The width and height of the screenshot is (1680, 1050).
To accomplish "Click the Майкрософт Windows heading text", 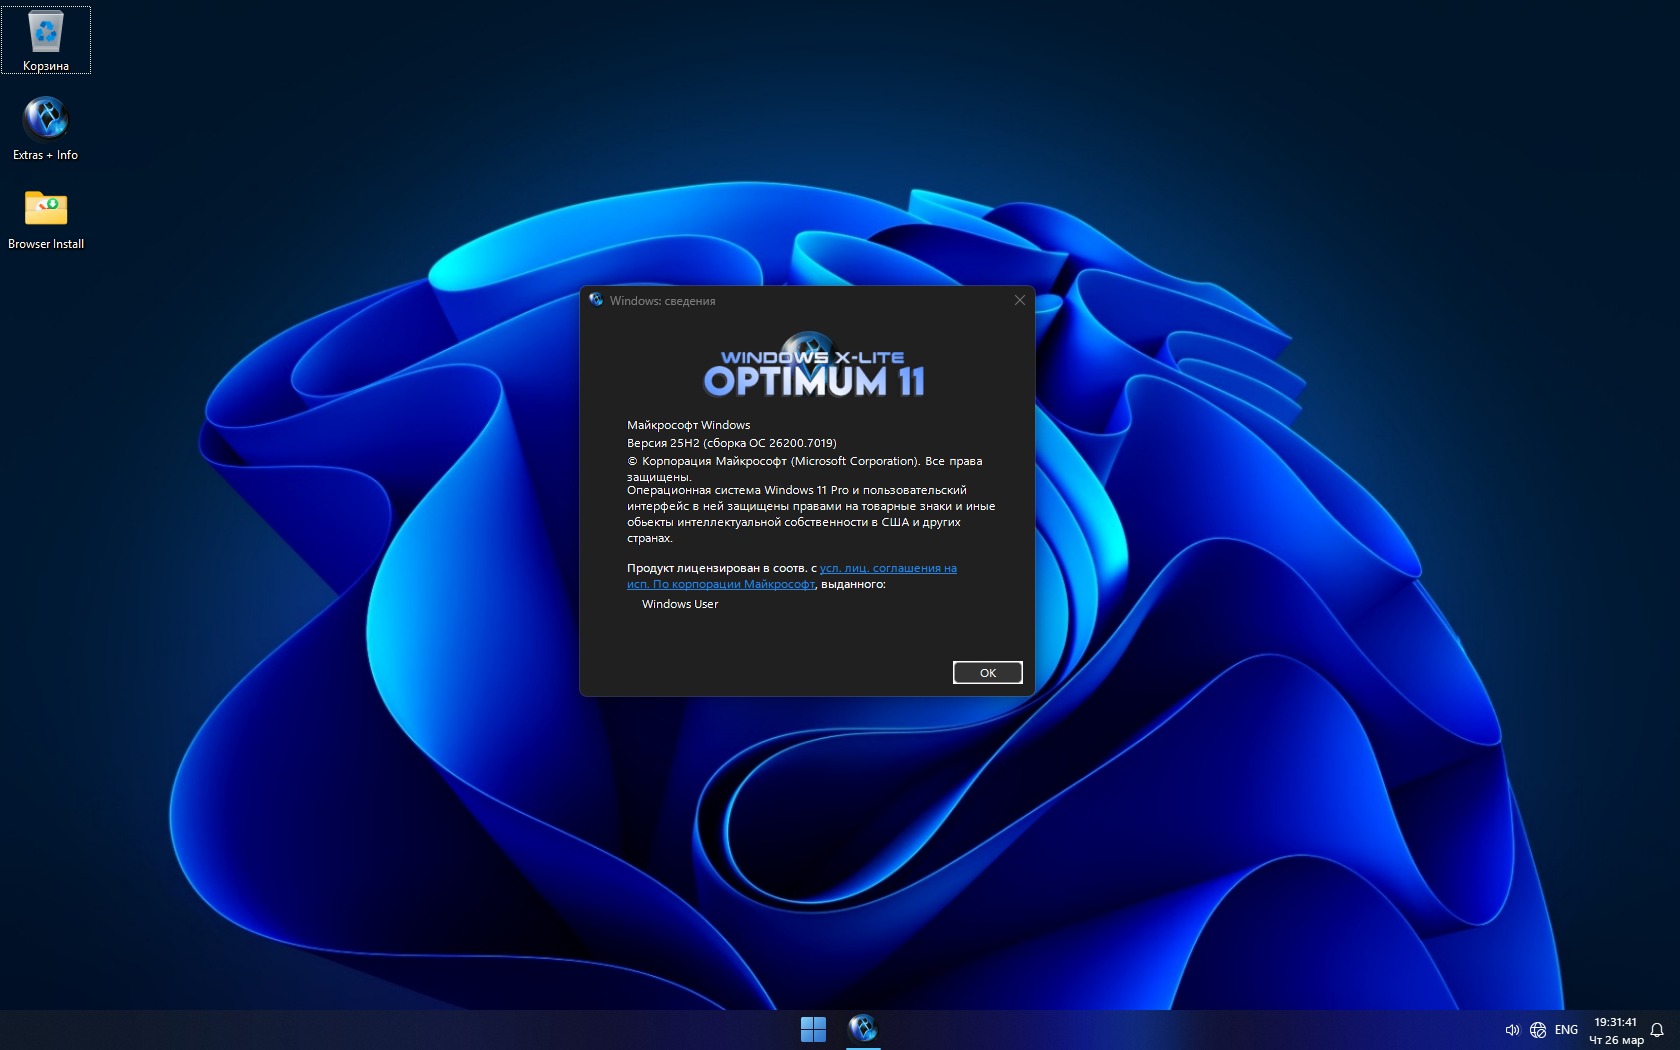I will tap(688, 425).
